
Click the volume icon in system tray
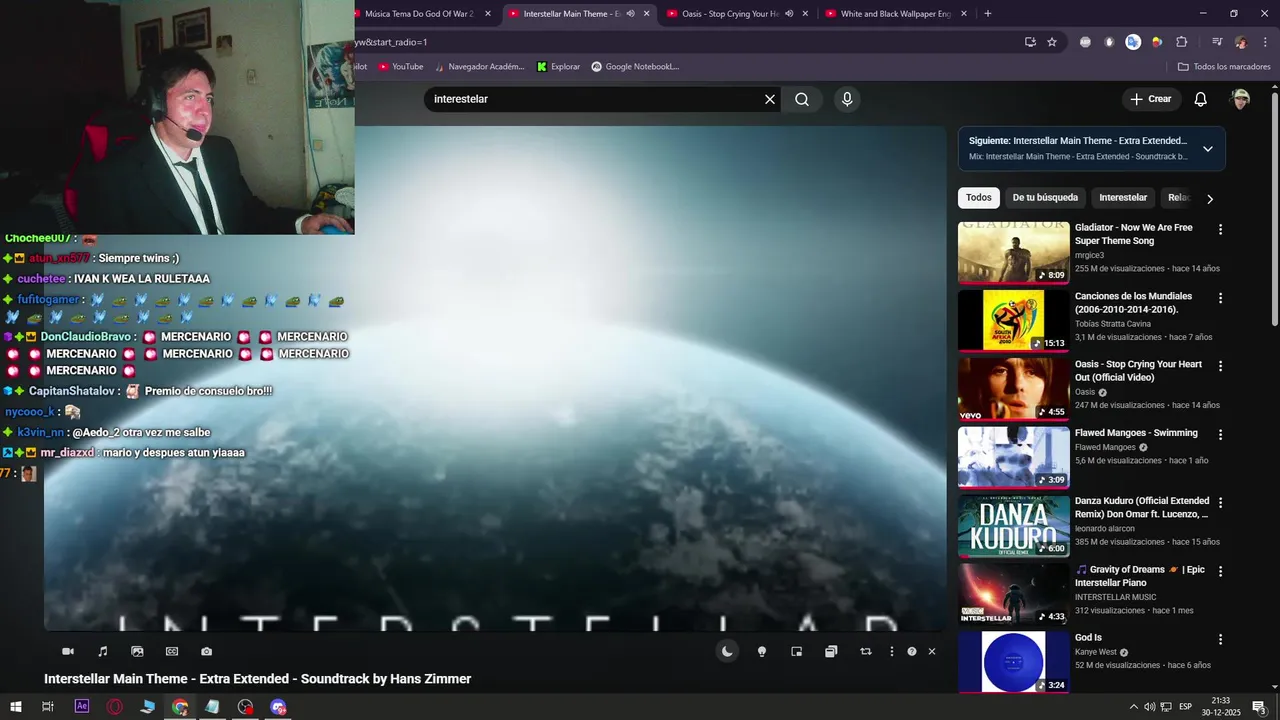tap(1149, 707)
